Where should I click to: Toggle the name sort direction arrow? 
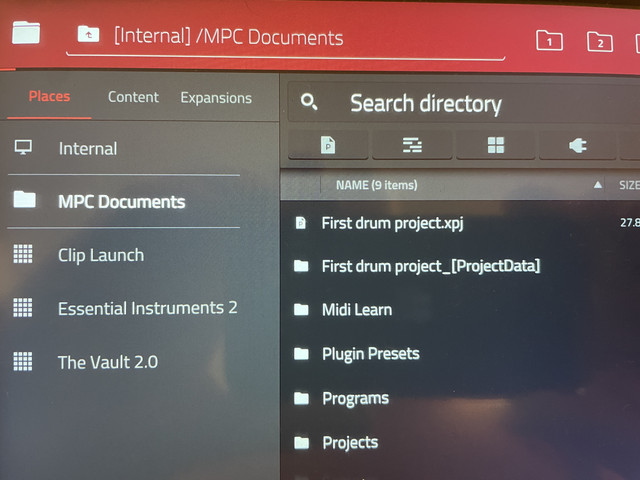[x=598, y=185]
